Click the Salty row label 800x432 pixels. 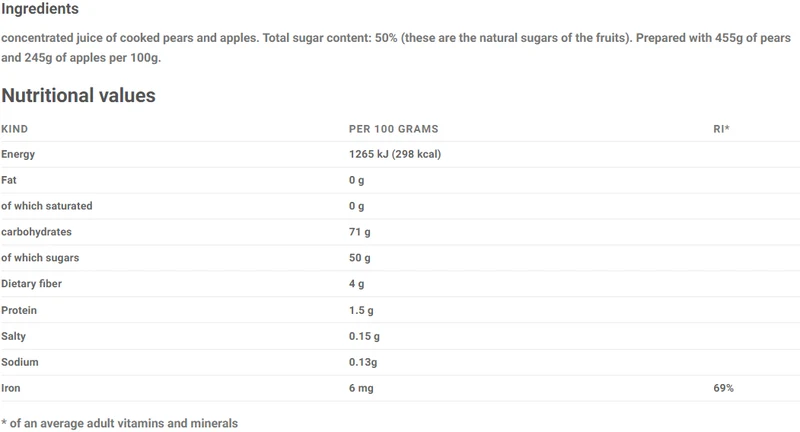click(x=13, y=337)
